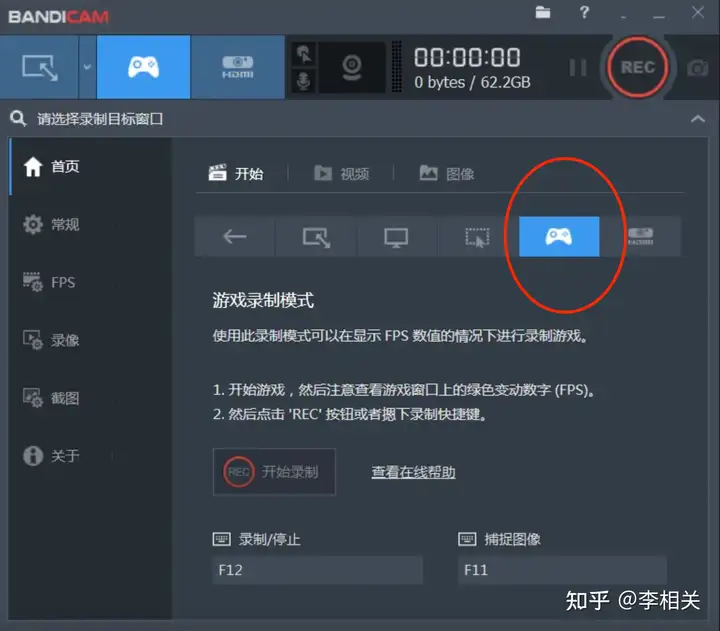Toggle mouse cursor effect icon

pos(303,54)
